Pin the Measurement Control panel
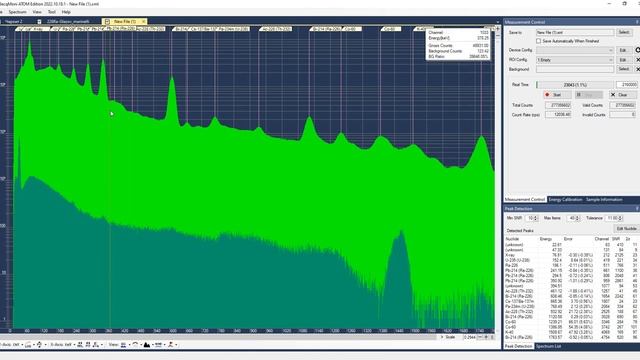 [637, 22]
